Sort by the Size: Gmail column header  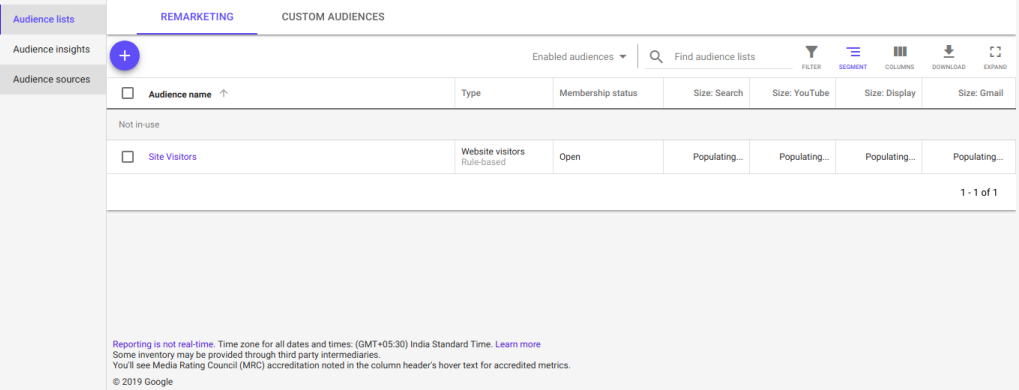click(x=980, y=94)
